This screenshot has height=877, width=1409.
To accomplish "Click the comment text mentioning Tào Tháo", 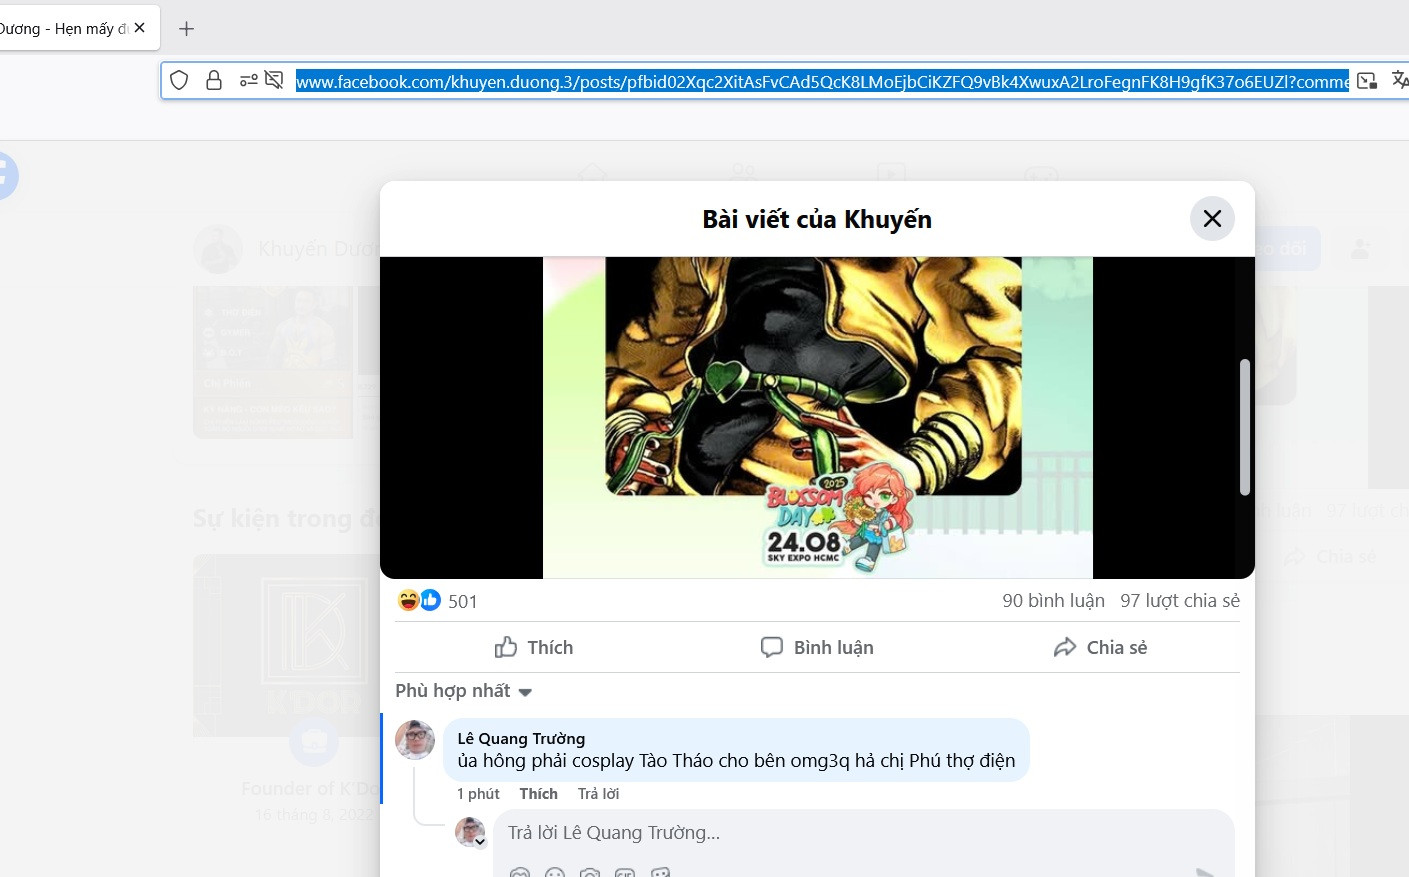I will (736, 761).
